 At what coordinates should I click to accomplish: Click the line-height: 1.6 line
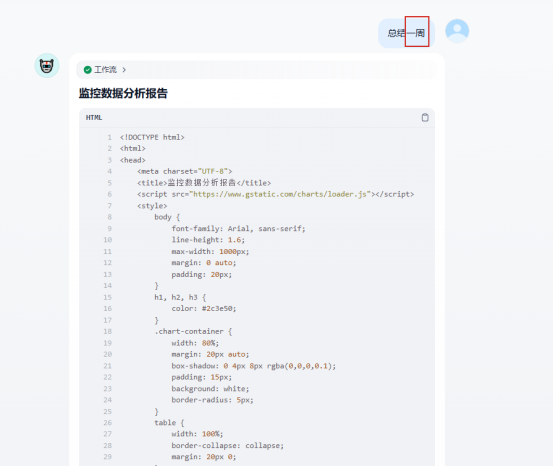click(x=208, y=240)
